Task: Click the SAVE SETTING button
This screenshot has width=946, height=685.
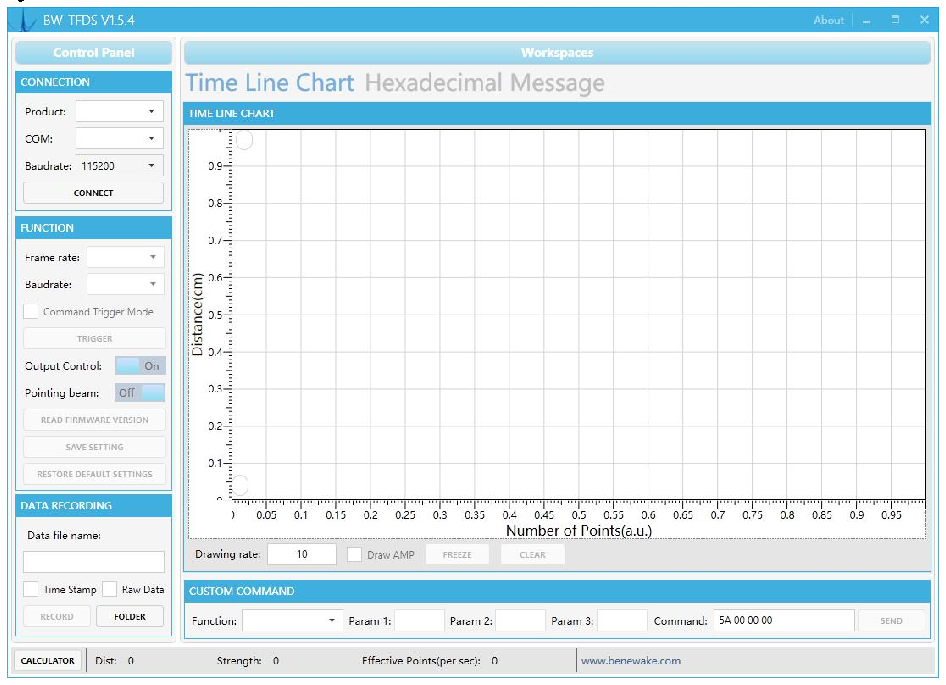Action: [94, 447]
